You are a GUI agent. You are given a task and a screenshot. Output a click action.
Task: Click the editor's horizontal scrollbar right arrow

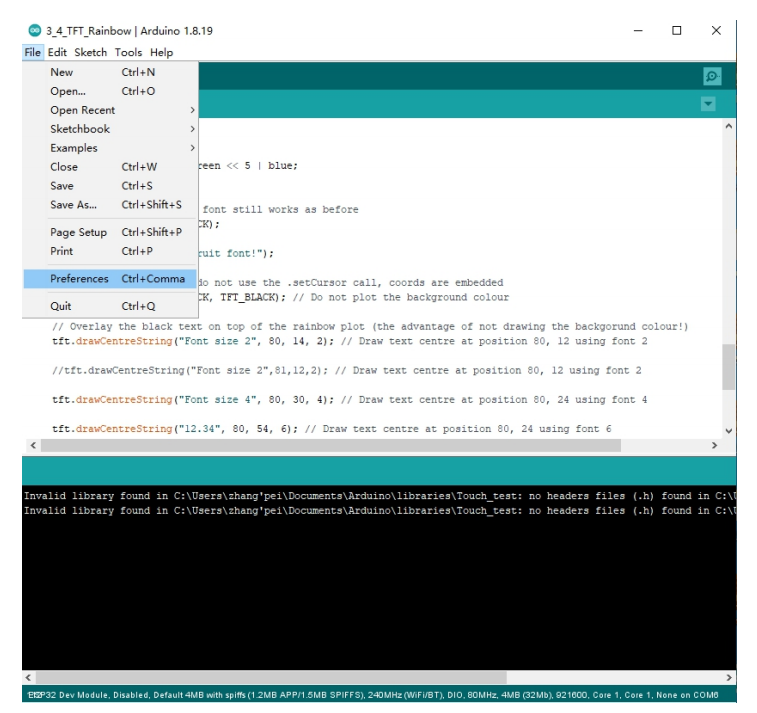coord(714,443)
